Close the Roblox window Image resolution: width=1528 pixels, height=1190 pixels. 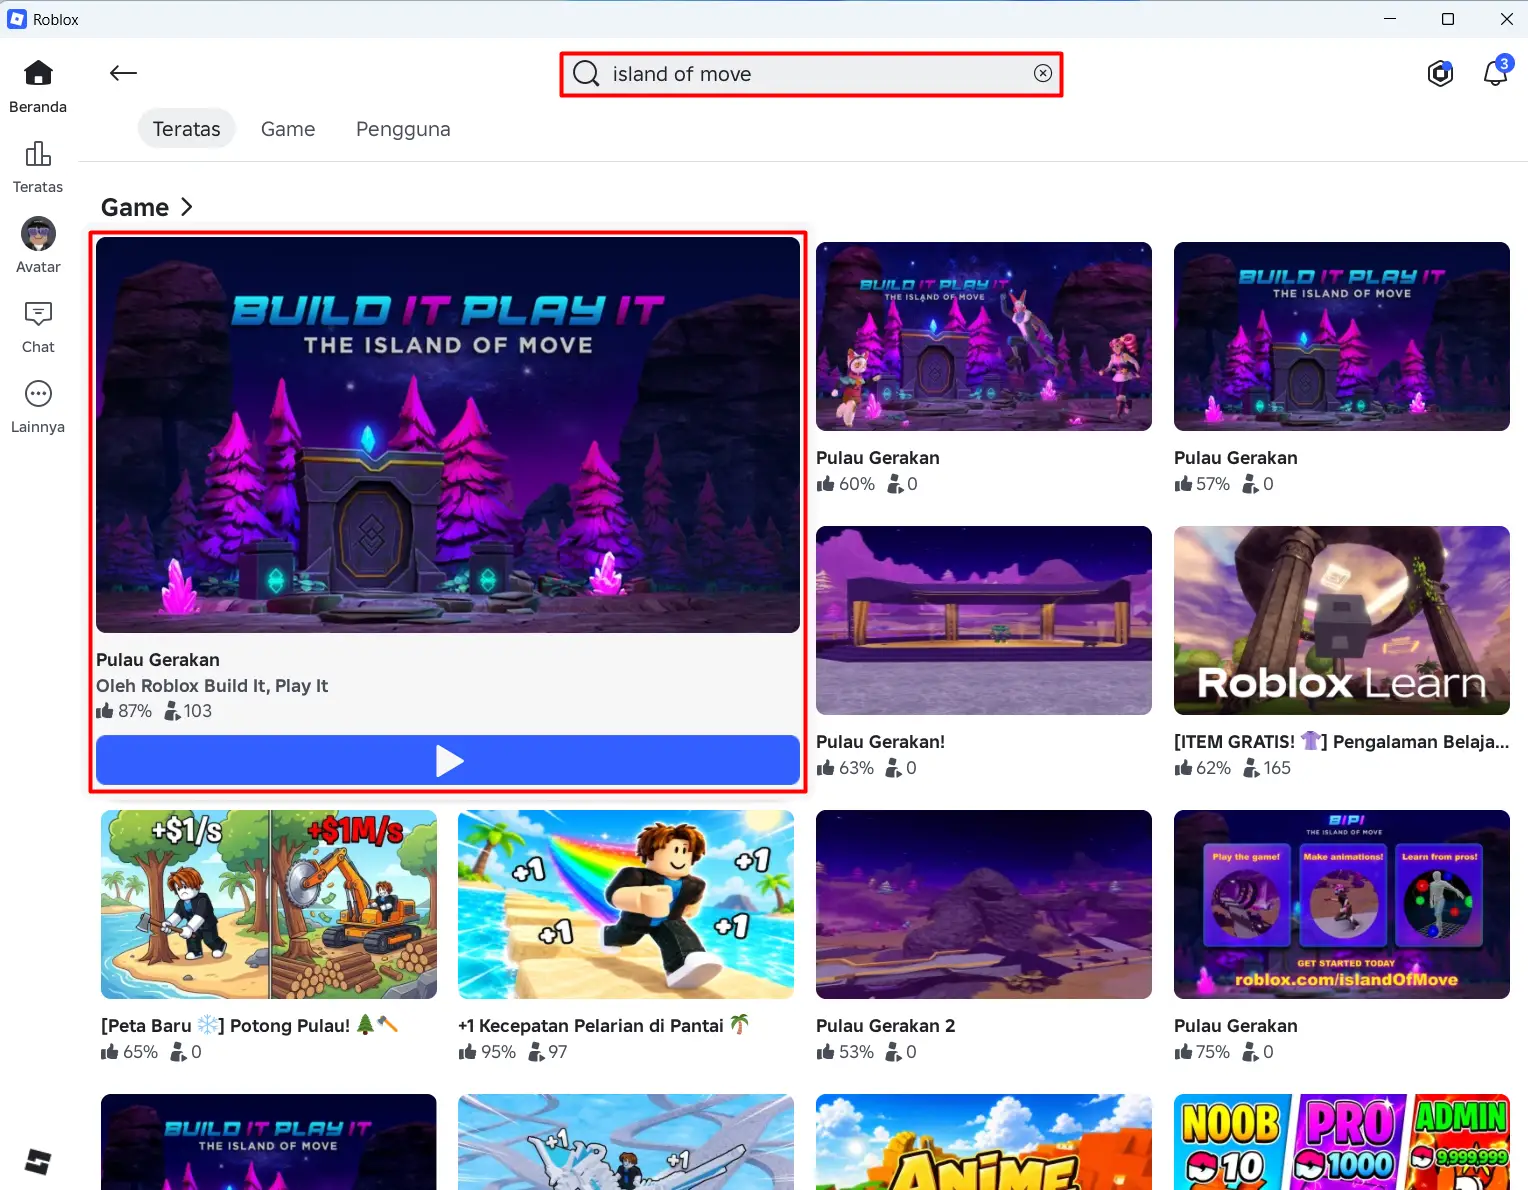pyautogui.click(x=1506, y=19)
